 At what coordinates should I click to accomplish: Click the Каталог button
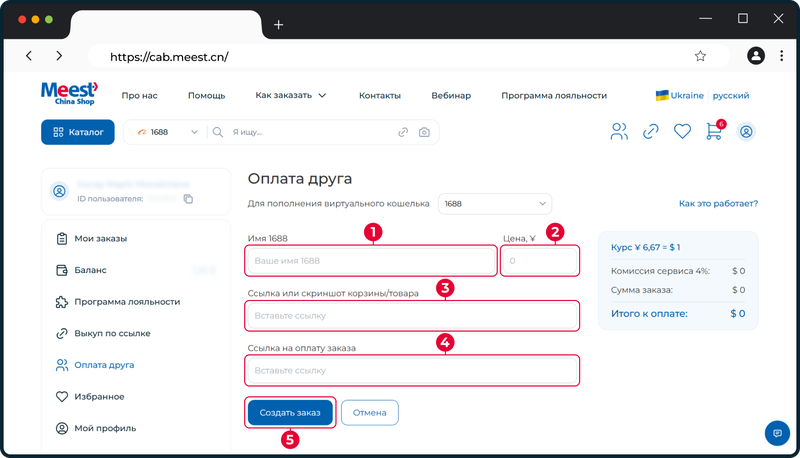click(x=78, y=132)
